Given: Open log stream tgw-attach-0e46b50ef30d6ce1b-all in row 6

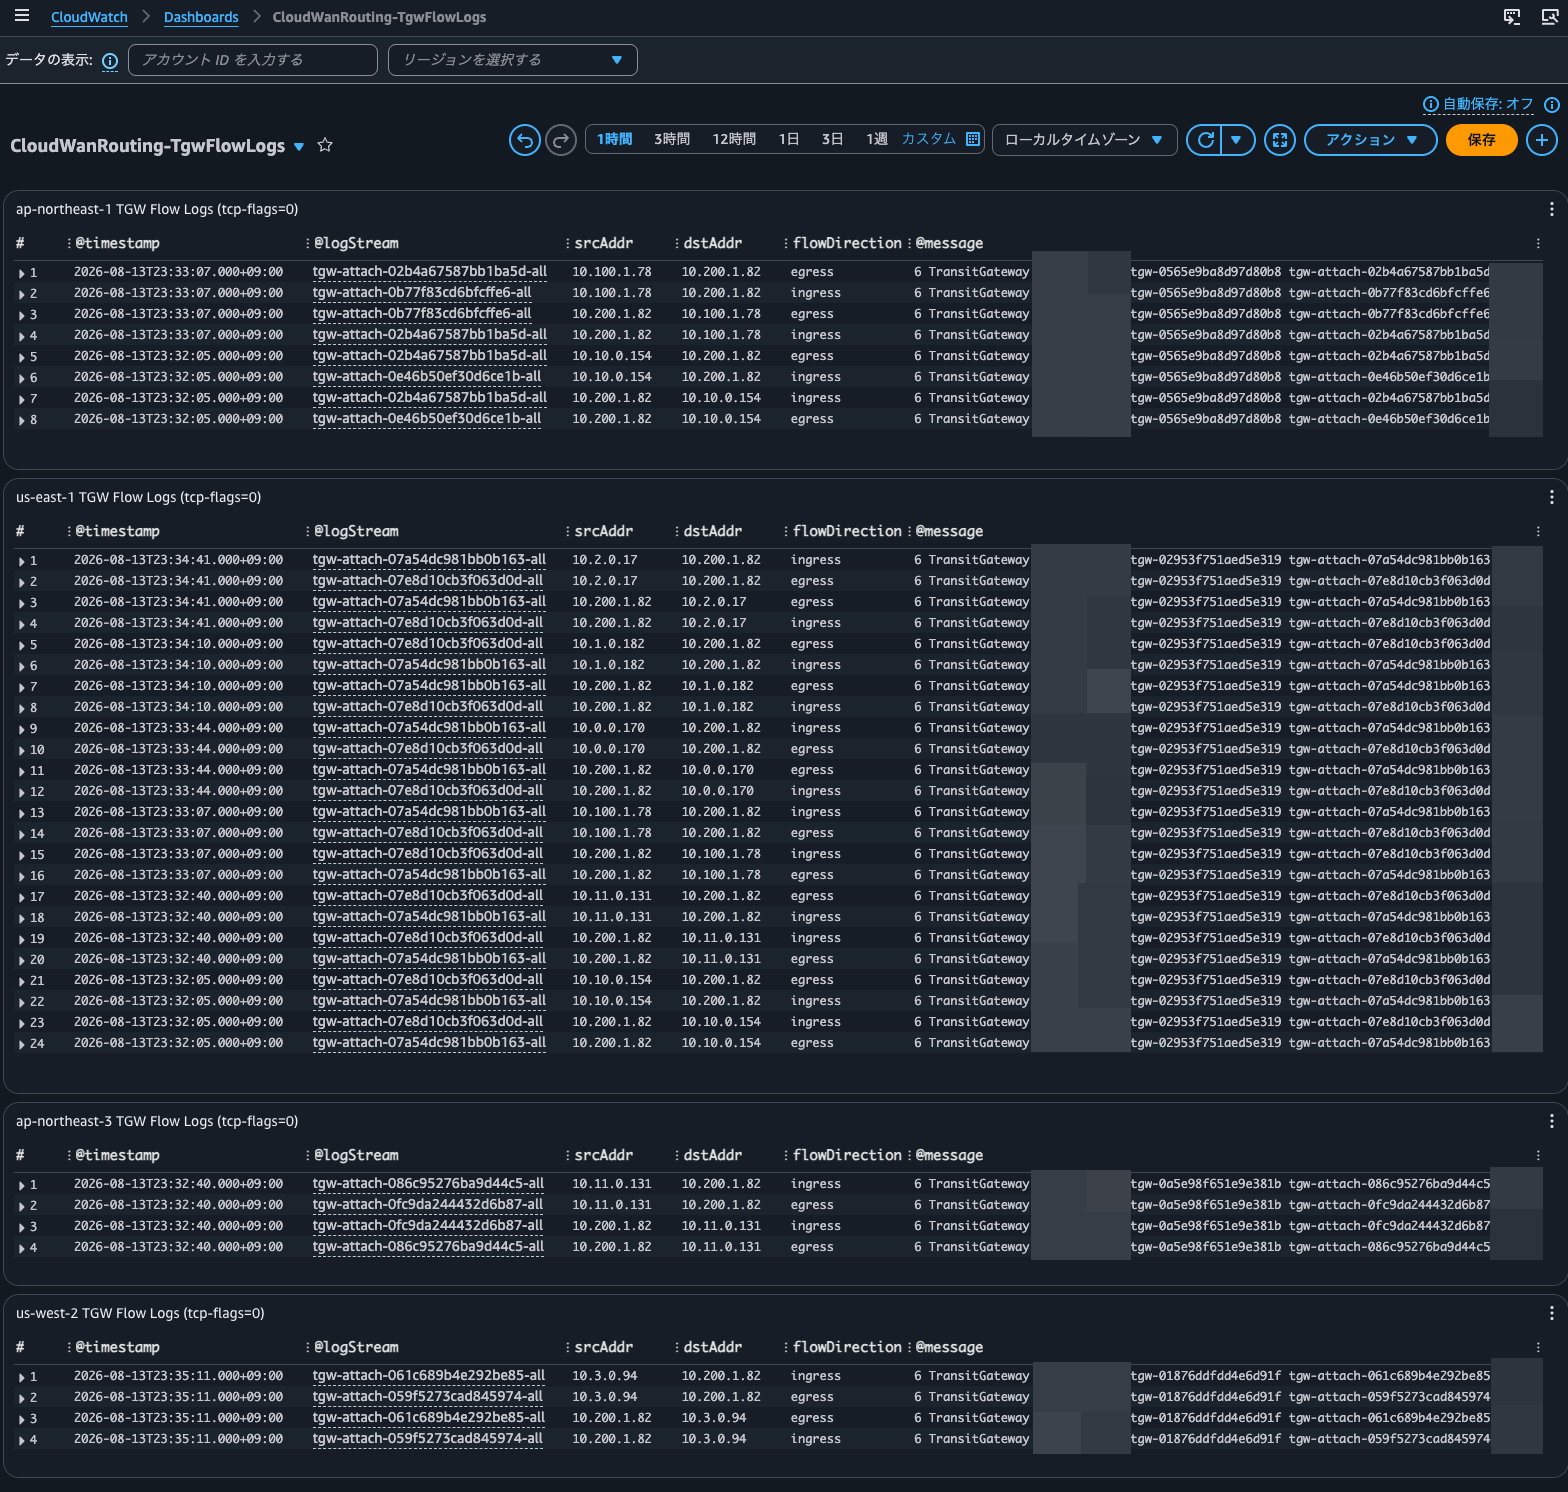Looking at the screenshot, I should coord(426,377).
